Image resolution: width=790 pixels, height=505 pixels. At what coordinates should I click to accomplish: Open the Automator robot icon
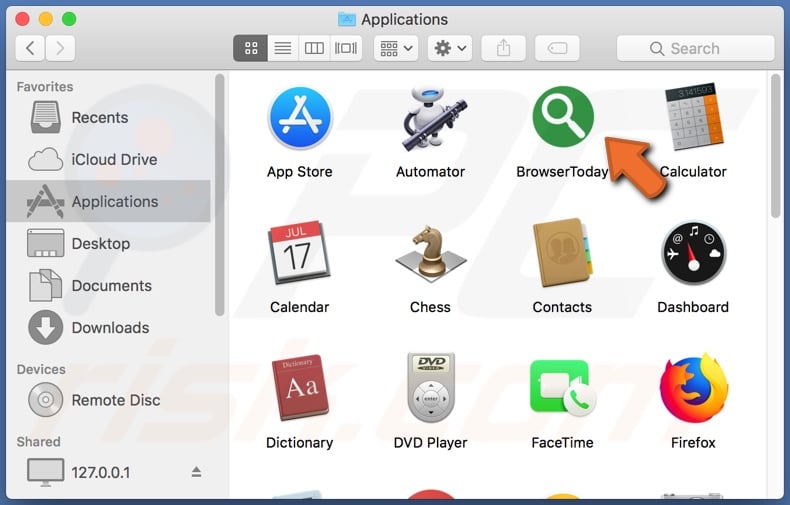click(433, 119)
